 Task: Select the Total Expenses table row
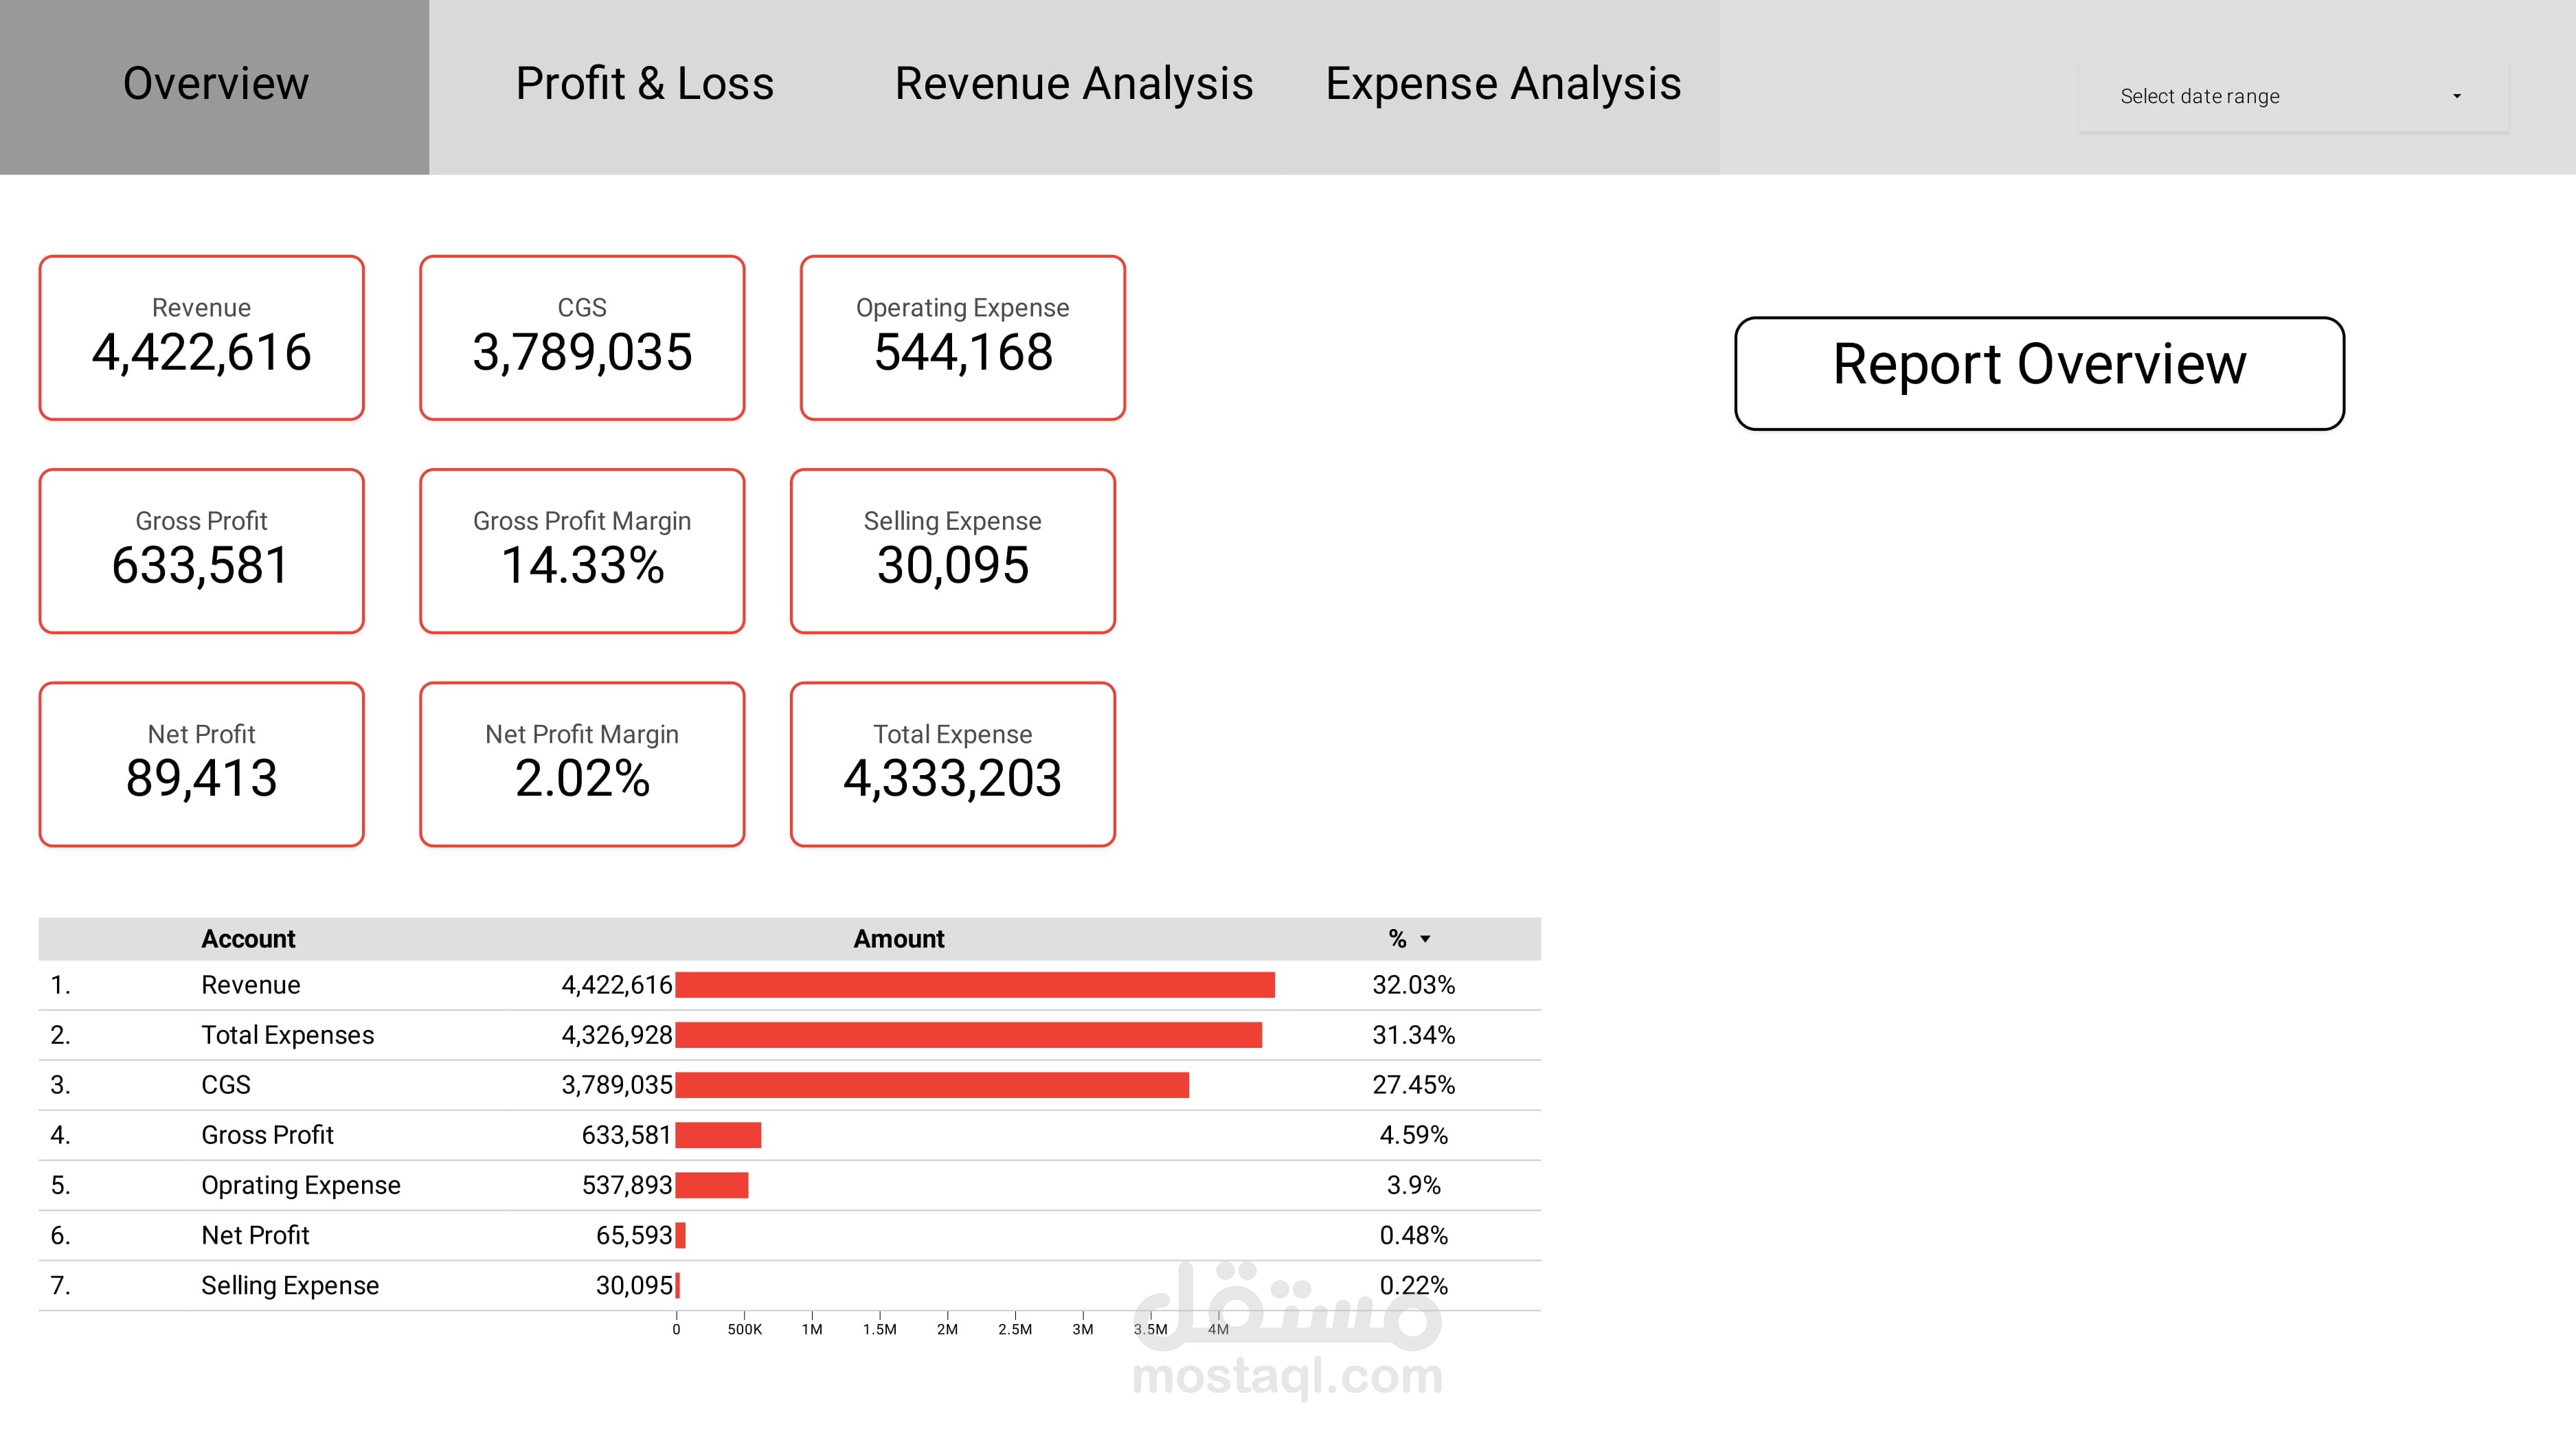(287, 1035)
